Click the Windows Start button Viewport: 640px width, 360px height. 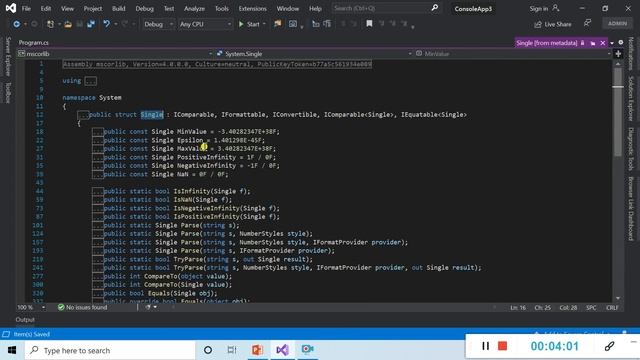tap(12, 350)
